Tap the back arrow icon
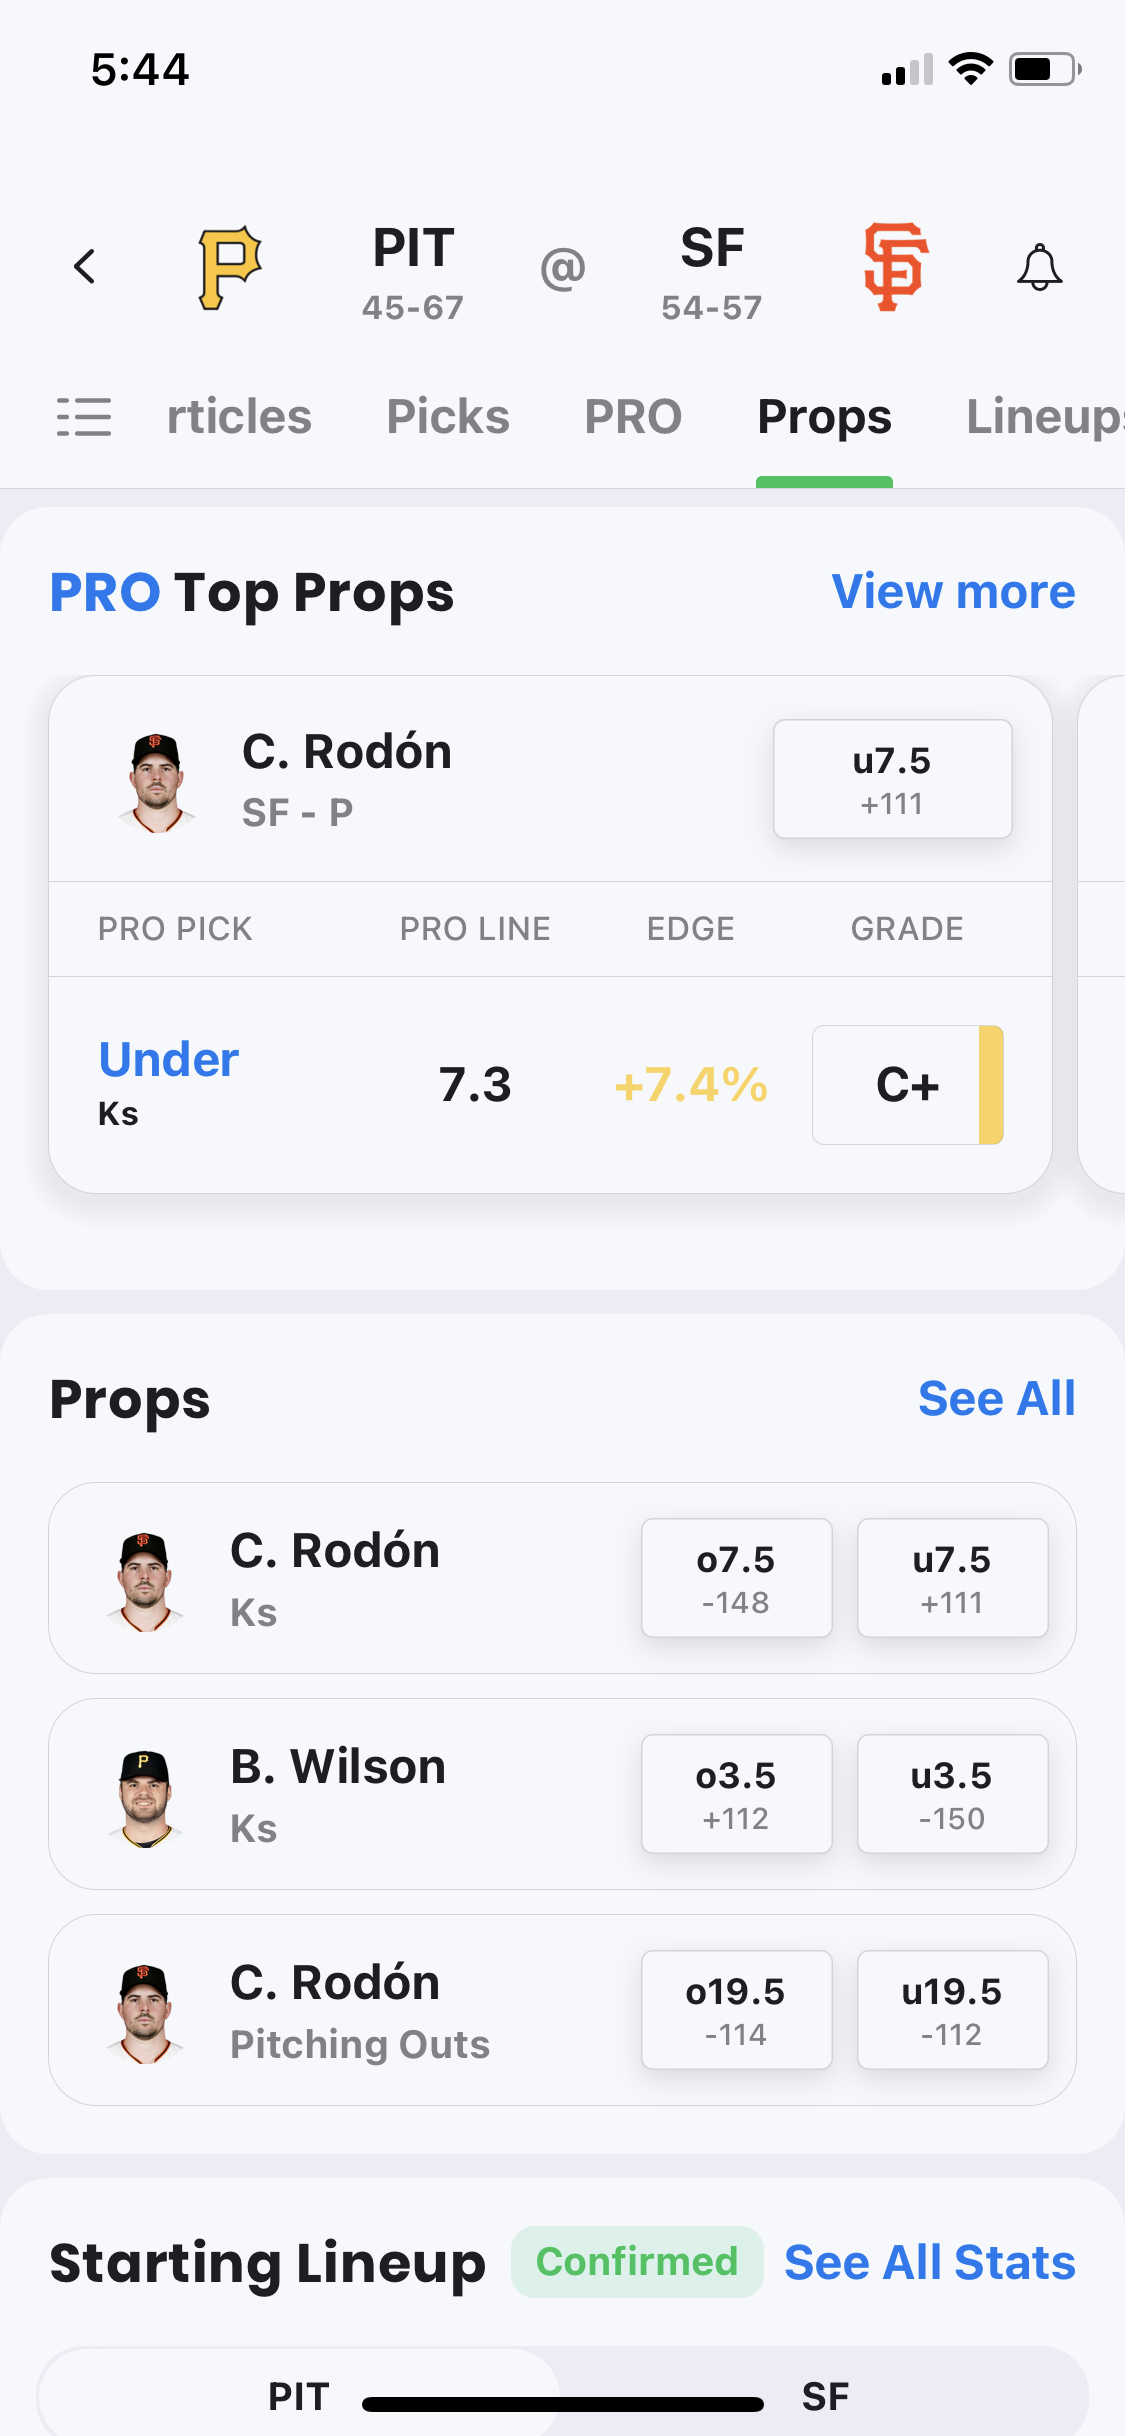Screen dimensions: 1125x2436 [x=85, y=267]
